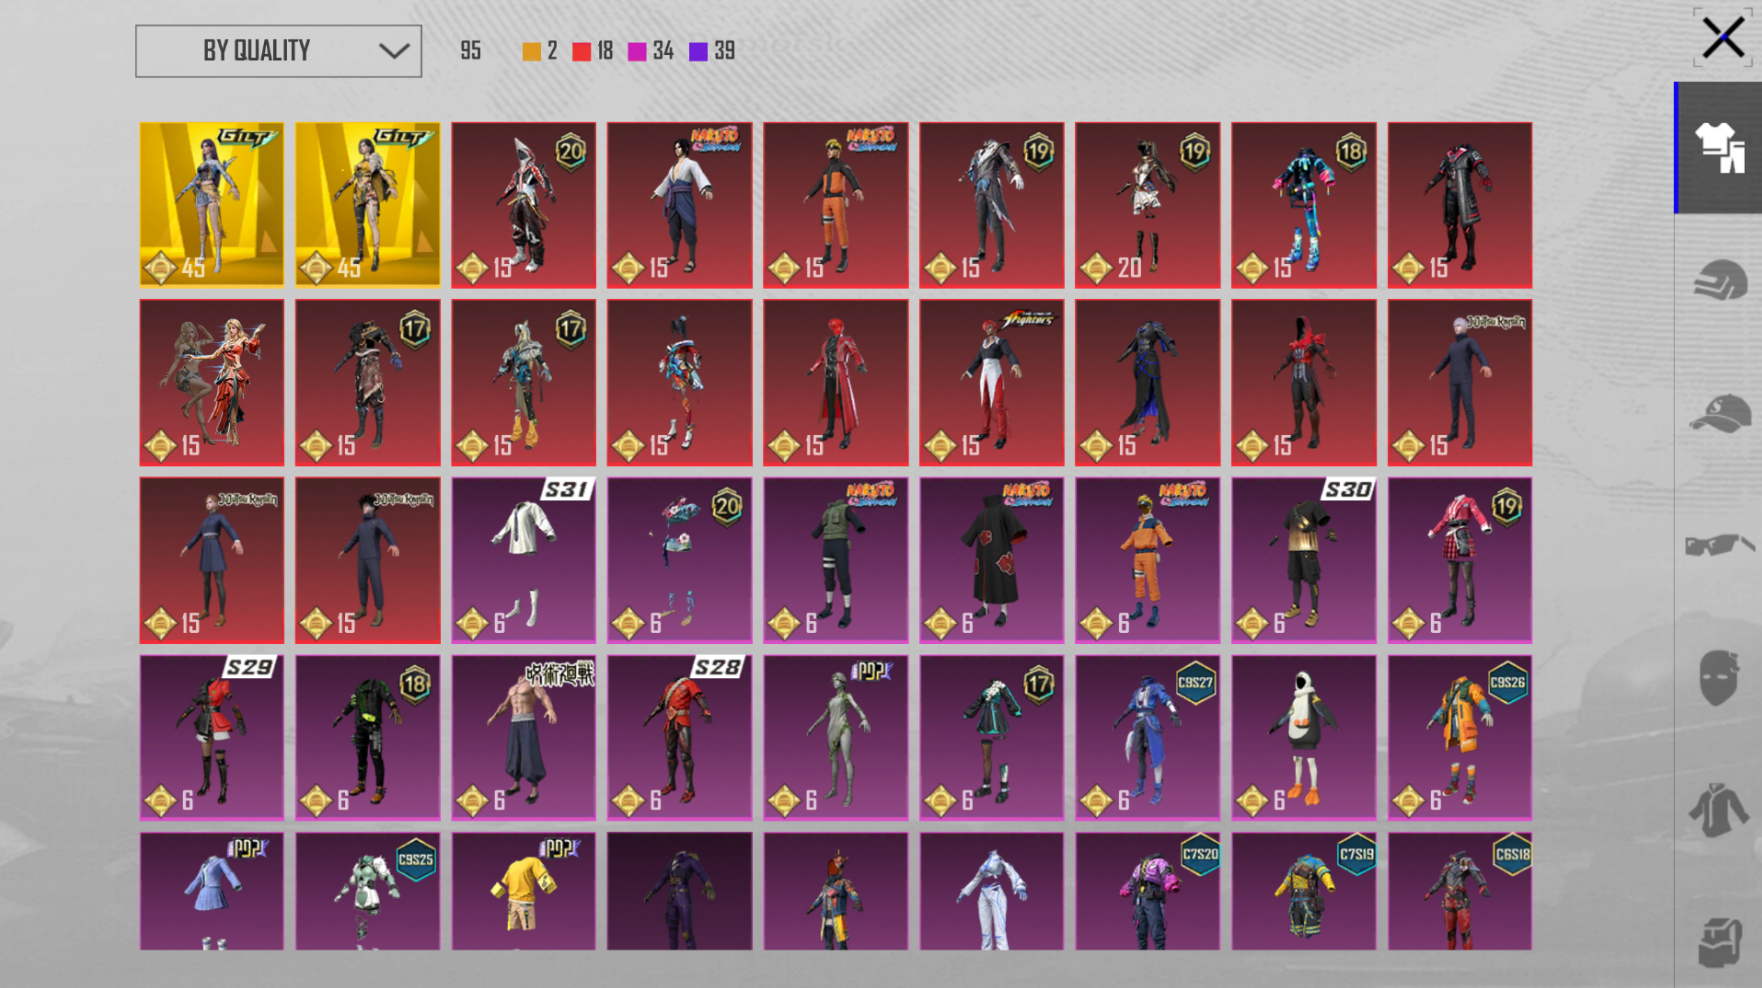Pick the black long coat with red trim
Image resolution: width=1762 pixels, height=988 pixels.
(x=1460, y=205)
